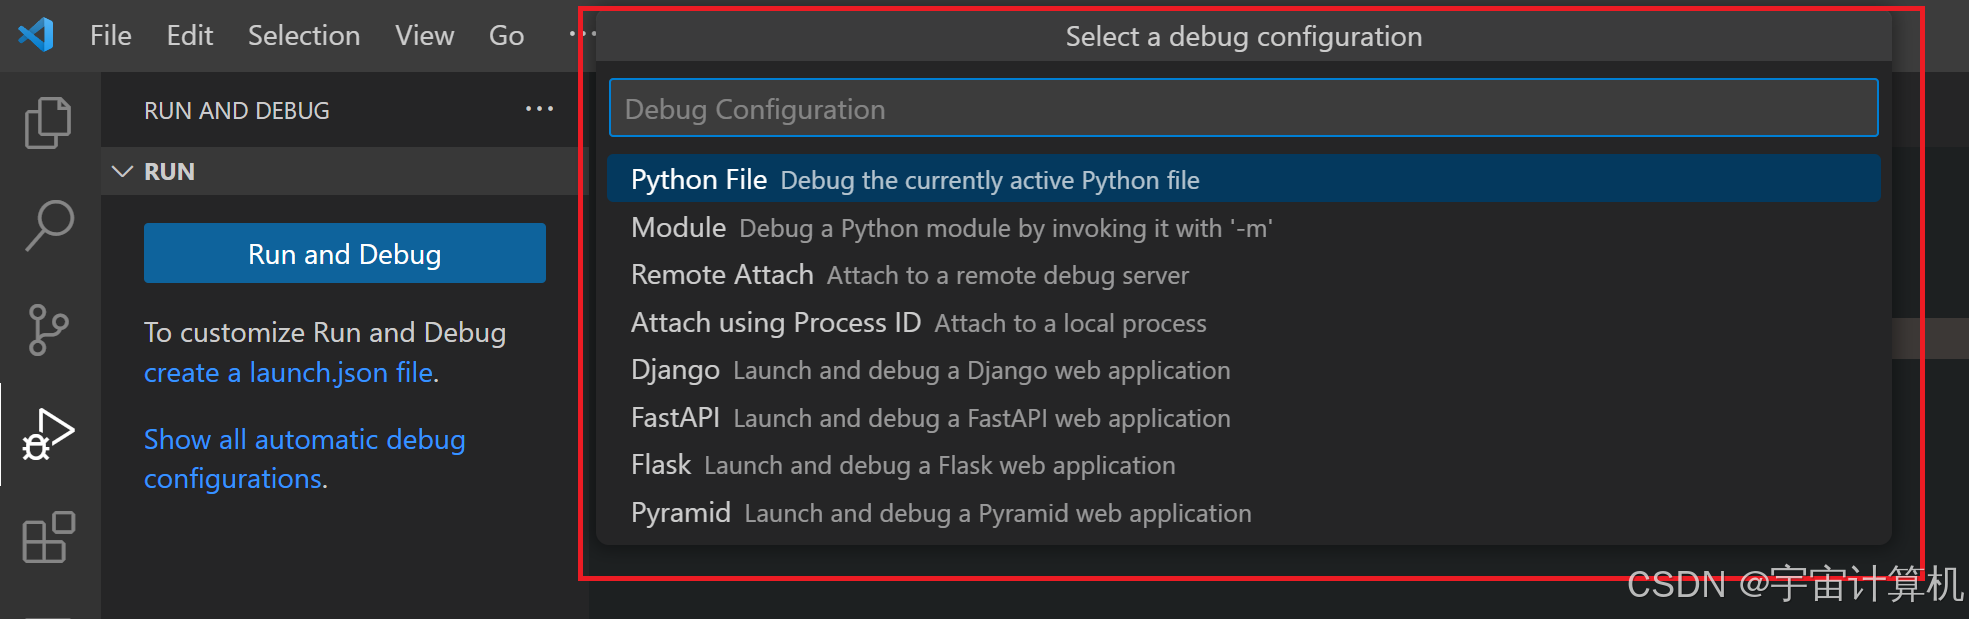Open the View menu
This screenshot has height=619, width=1969.
(424, 36)
